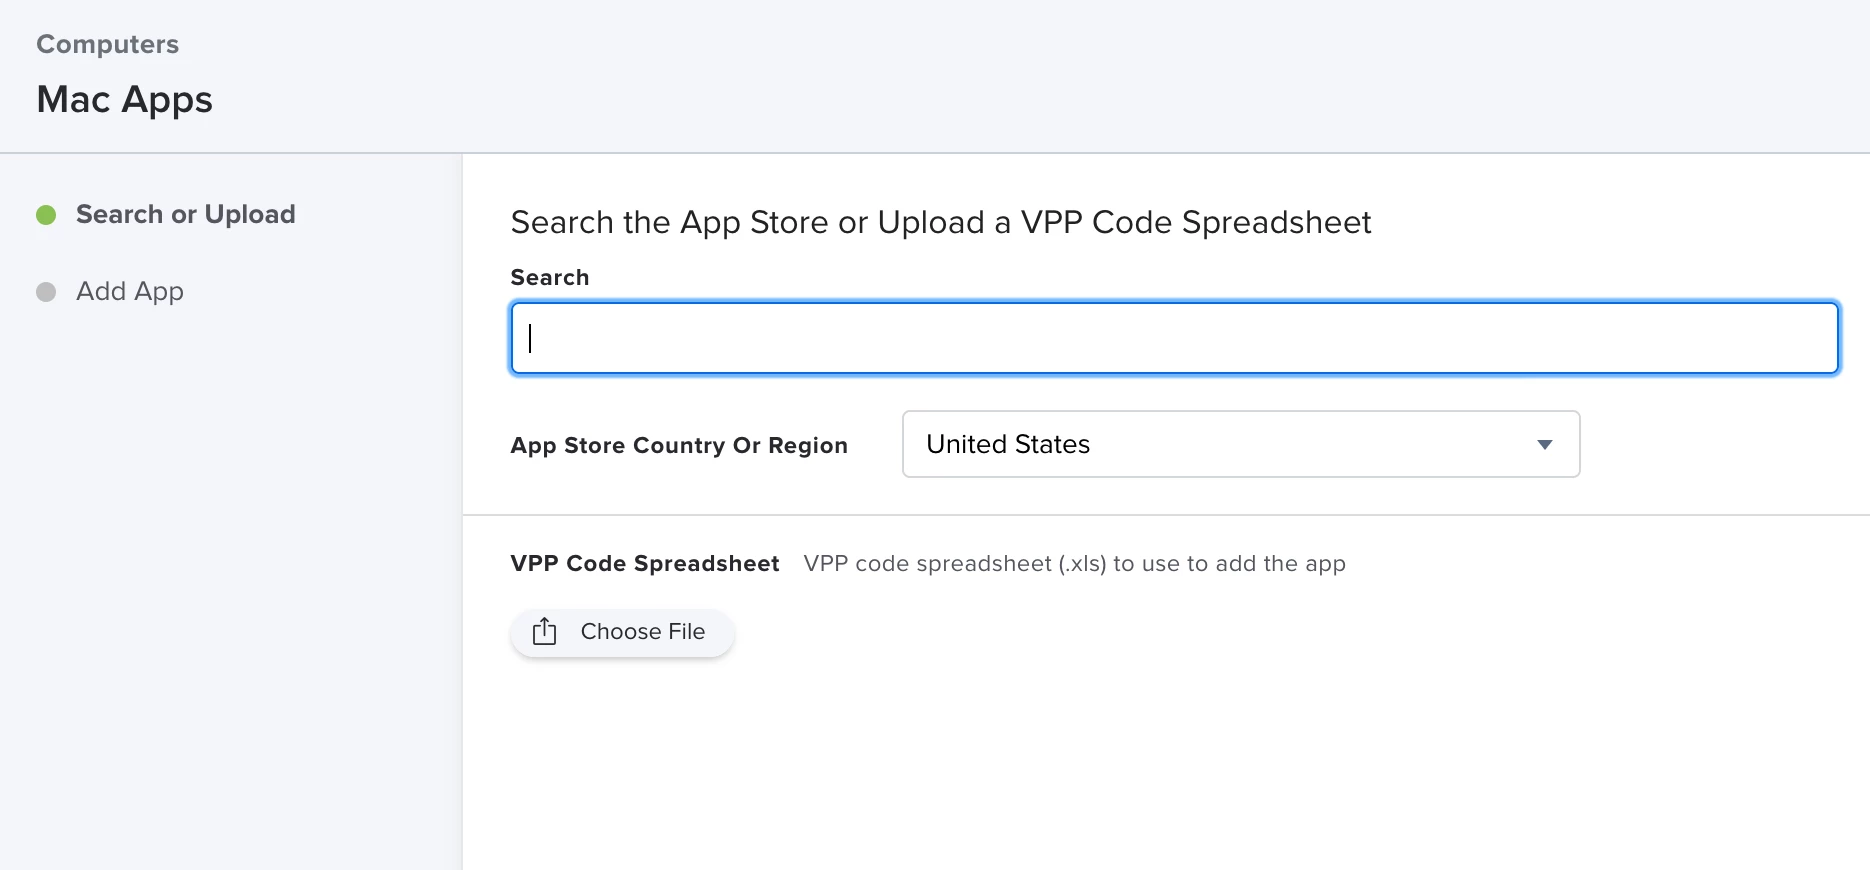Viewport: 1870px width, 870px height.
Task: Open the country dropdown arrow
Action: [1545, 444]
